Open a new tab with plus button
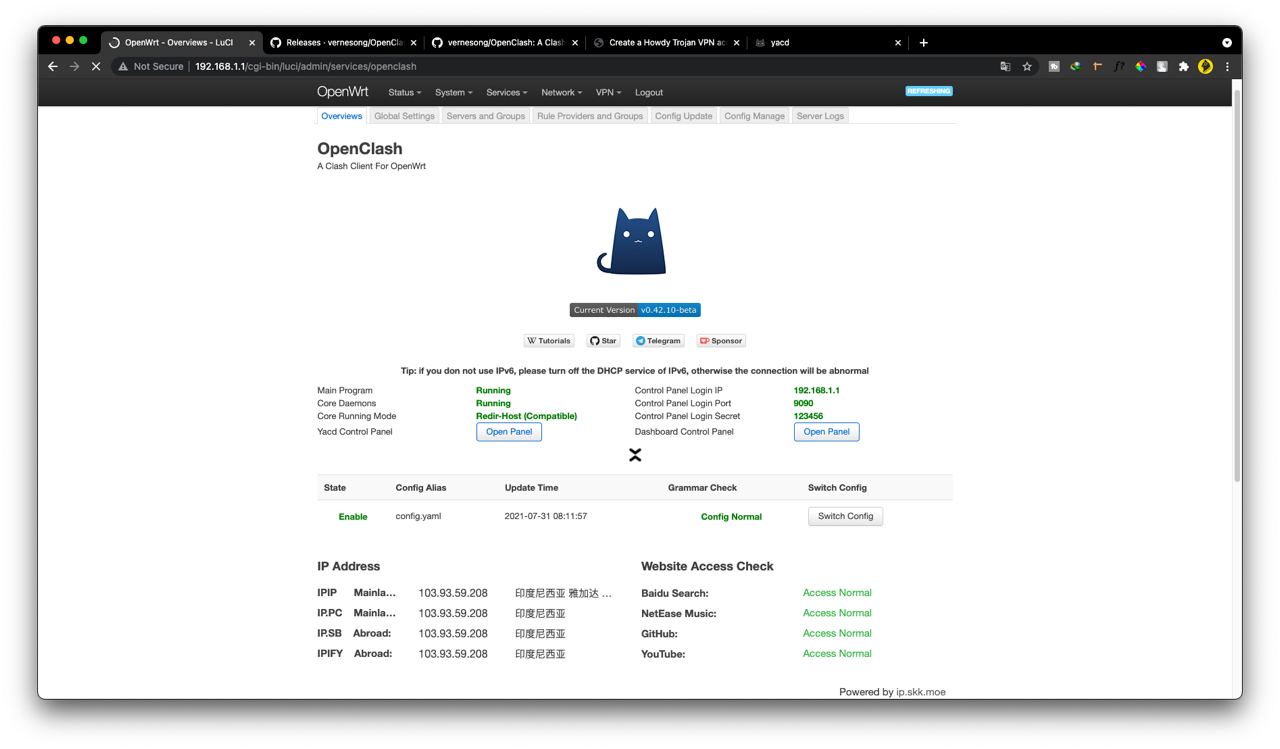This screenshot has width=1280, height=749. click(x=923, y=43)
